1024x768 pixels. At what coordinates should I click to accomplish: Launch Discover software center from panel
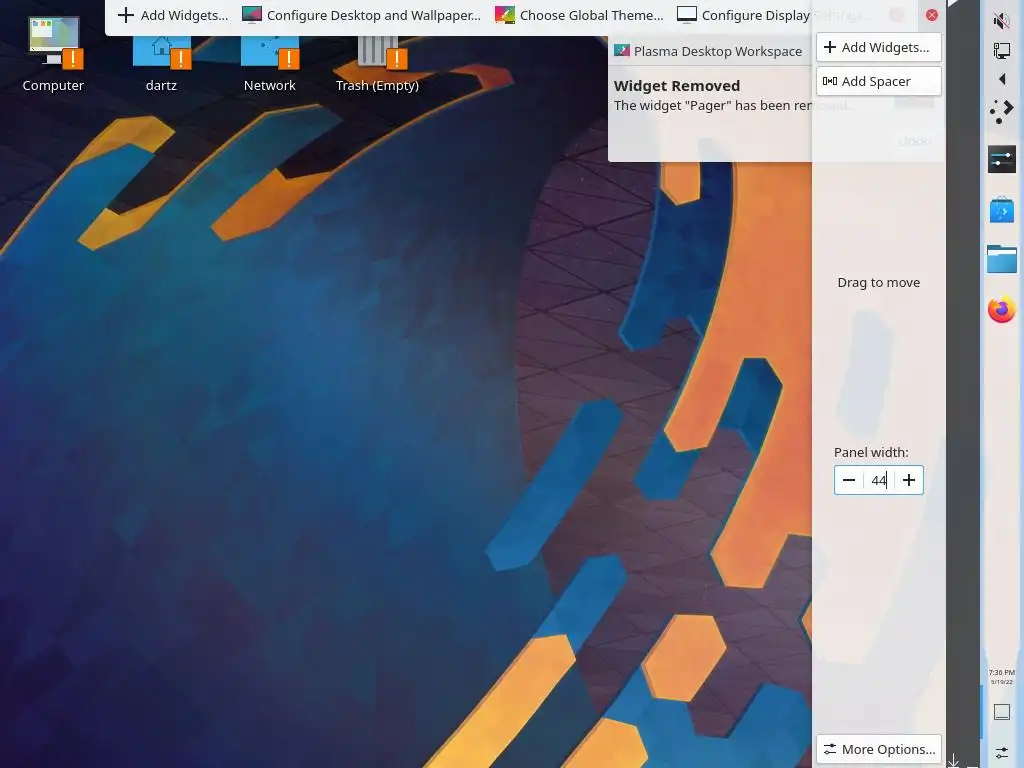tap(1002, 210)
